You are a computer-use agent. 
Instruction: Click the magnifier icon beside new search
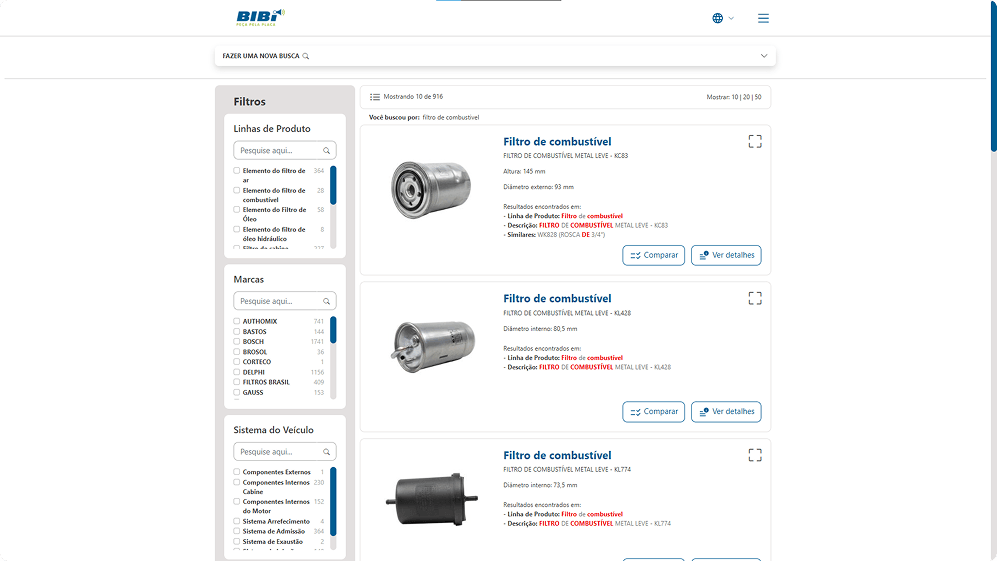tap(306, 56)
